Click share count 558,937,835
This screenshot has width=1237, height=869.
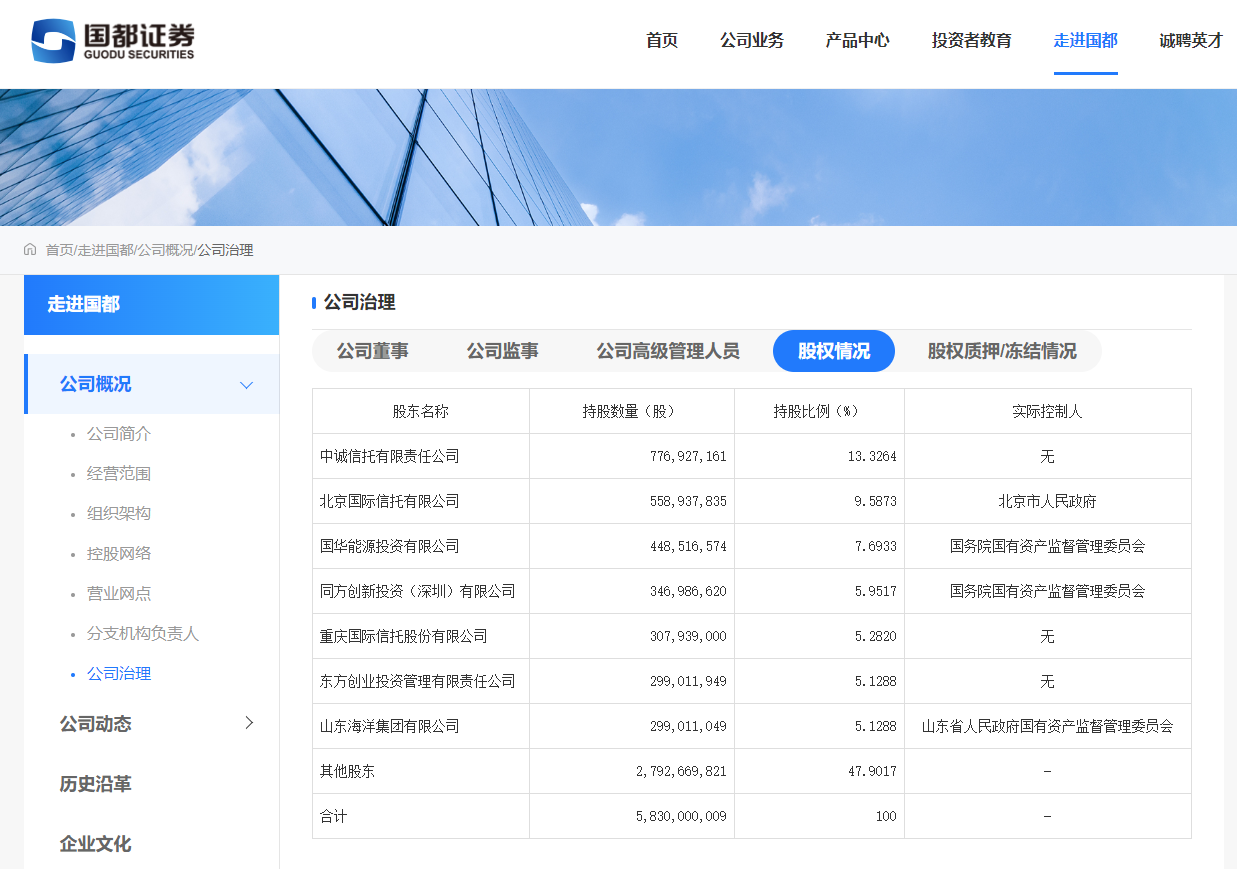click(x=688, y=501)
